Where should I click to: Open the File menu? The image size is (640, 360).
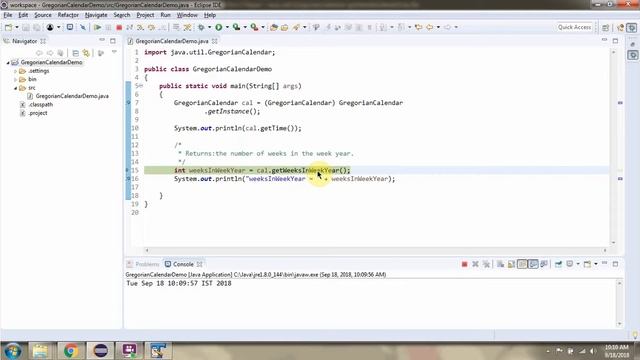coord(8,15)
